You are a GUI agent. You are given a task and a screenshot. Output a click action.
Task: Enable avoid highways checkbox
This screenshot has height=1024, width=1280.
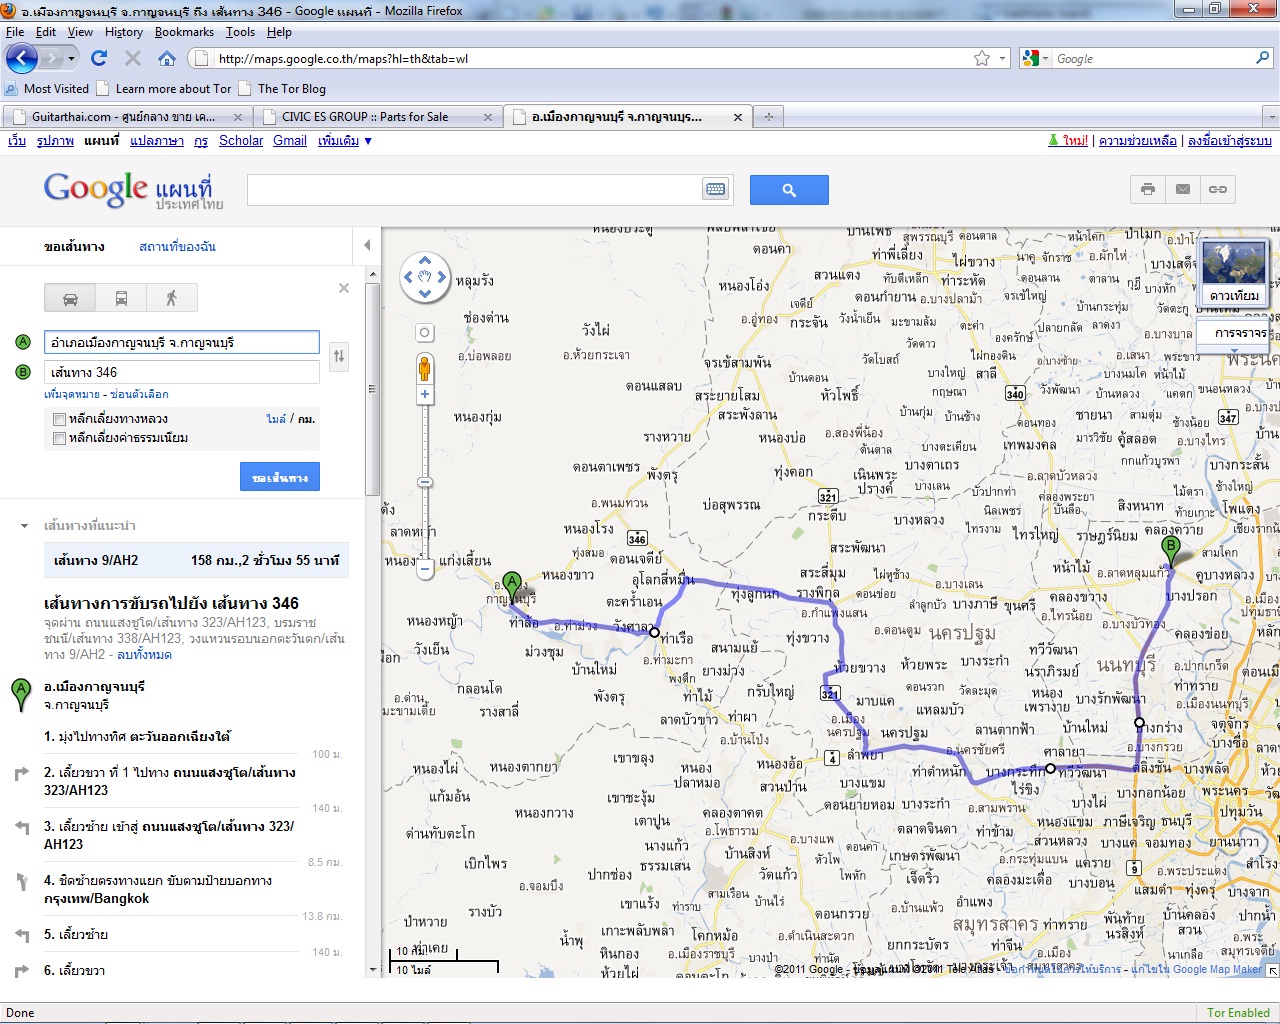(60, 420)
